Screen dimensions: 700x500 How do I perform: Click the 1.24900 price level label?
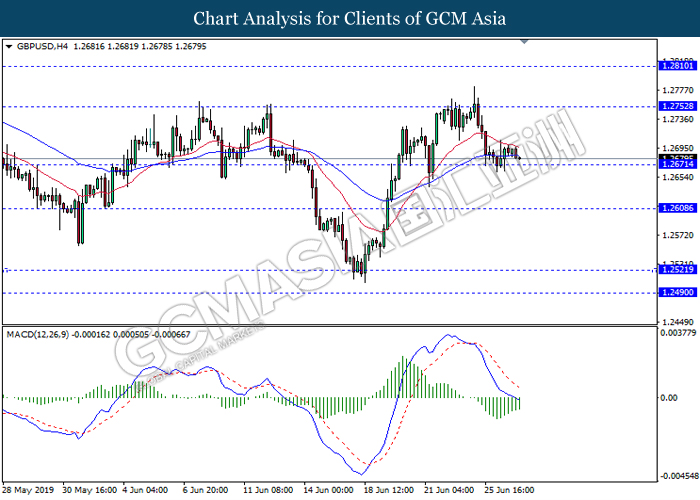pyautogui.click(x=678, y=292)
